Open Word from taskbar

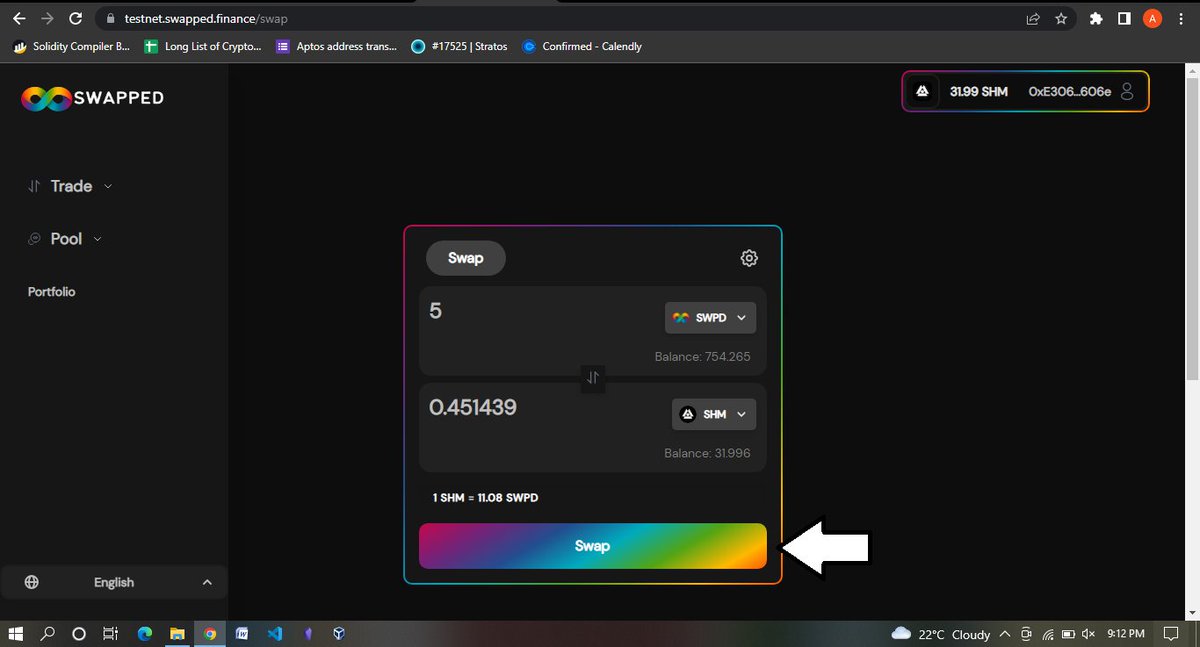click(241, 633)
